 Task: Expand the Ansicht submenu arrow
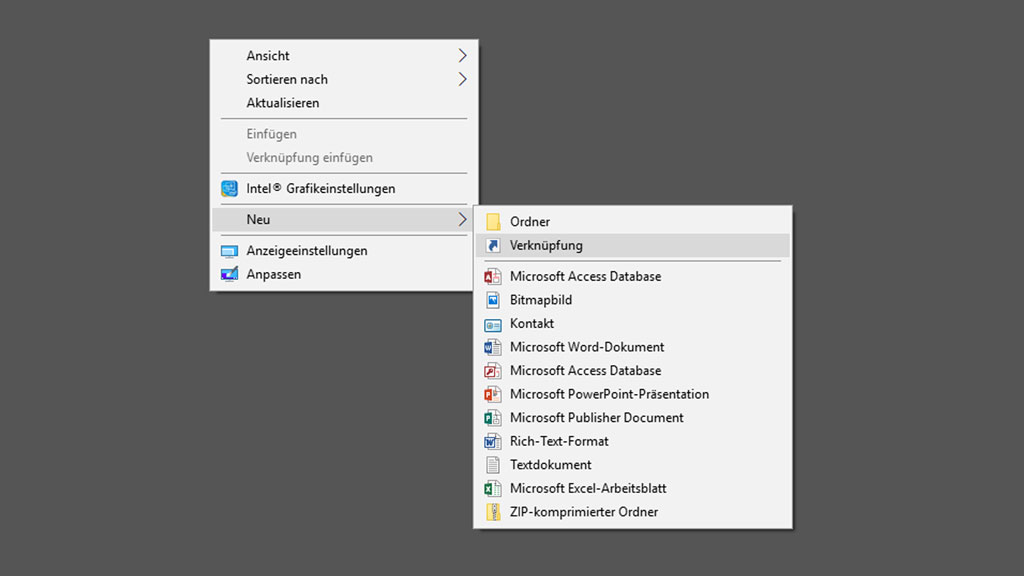point(462,56)
